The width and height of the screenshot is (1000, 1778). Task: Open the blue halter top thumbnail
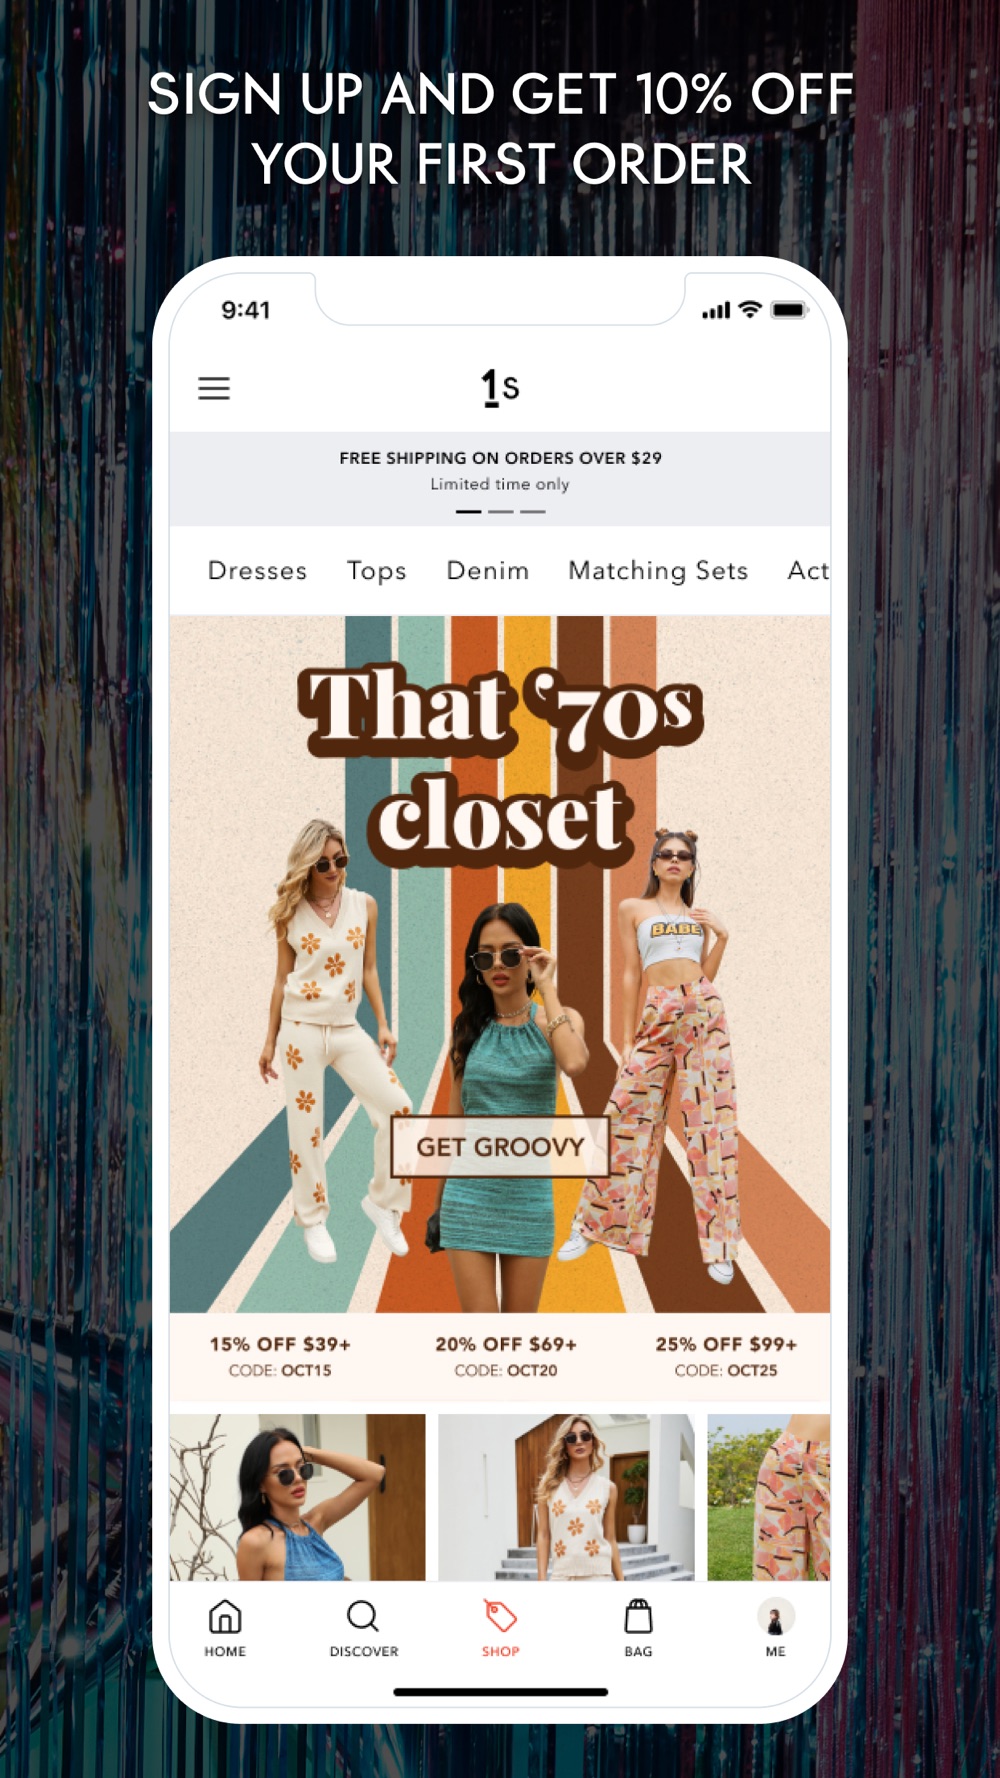[x=297, y=1497]
